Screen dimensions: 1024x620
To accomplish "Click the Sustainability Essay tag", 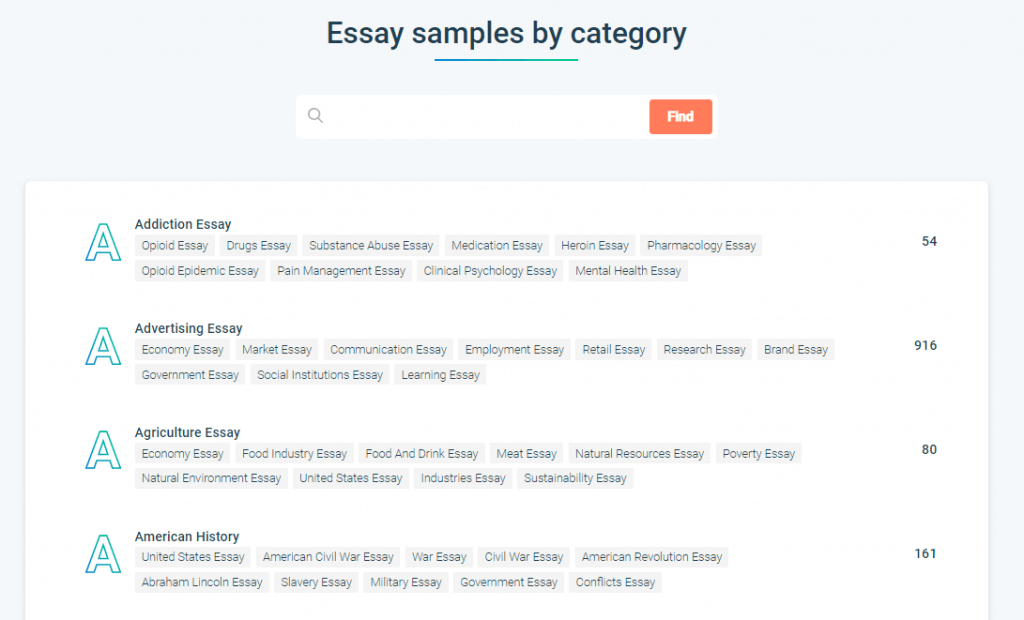I will coord(575,478).
